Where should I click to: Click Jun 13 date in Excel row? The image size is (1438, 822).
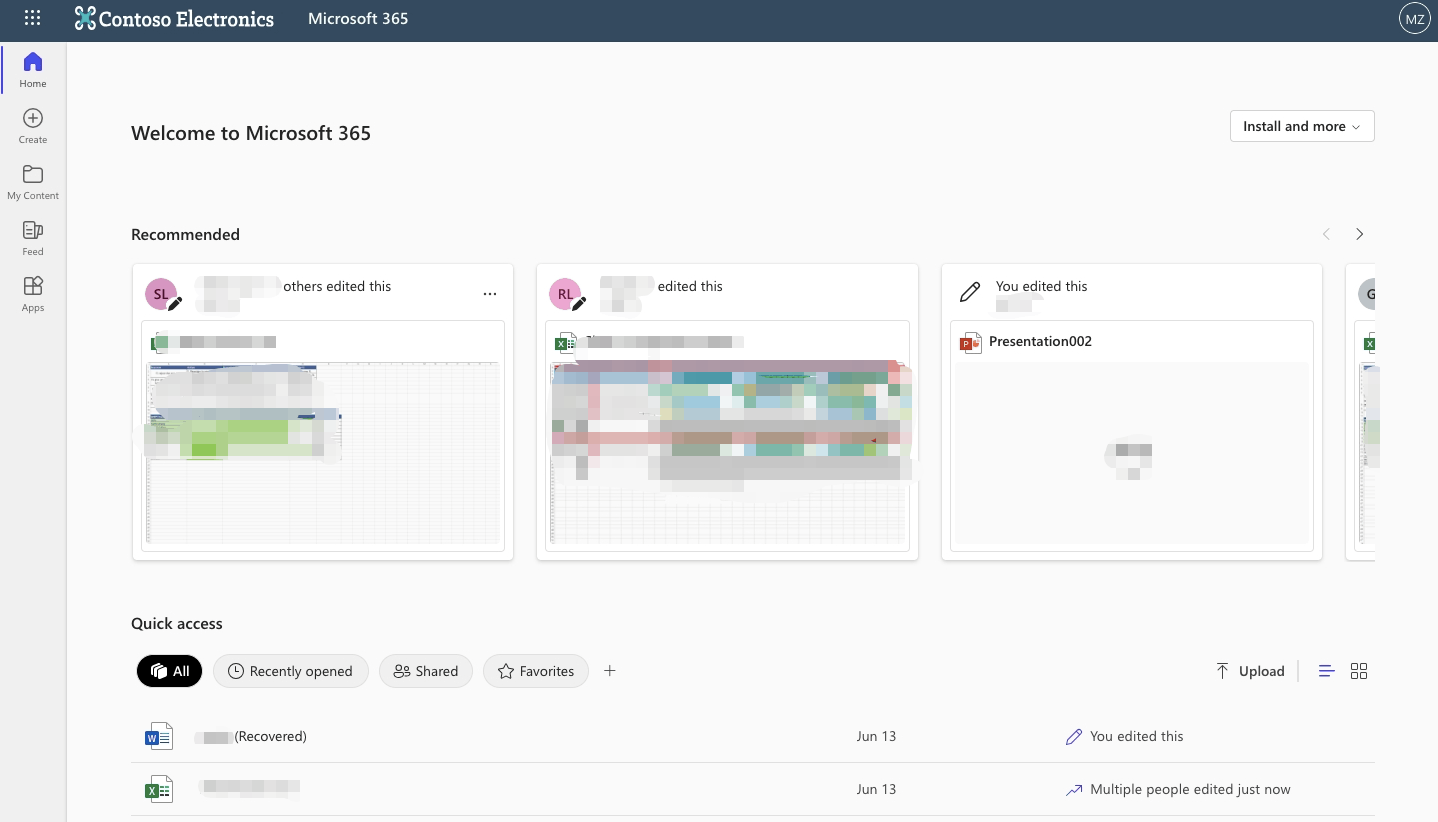coord(876,789)
